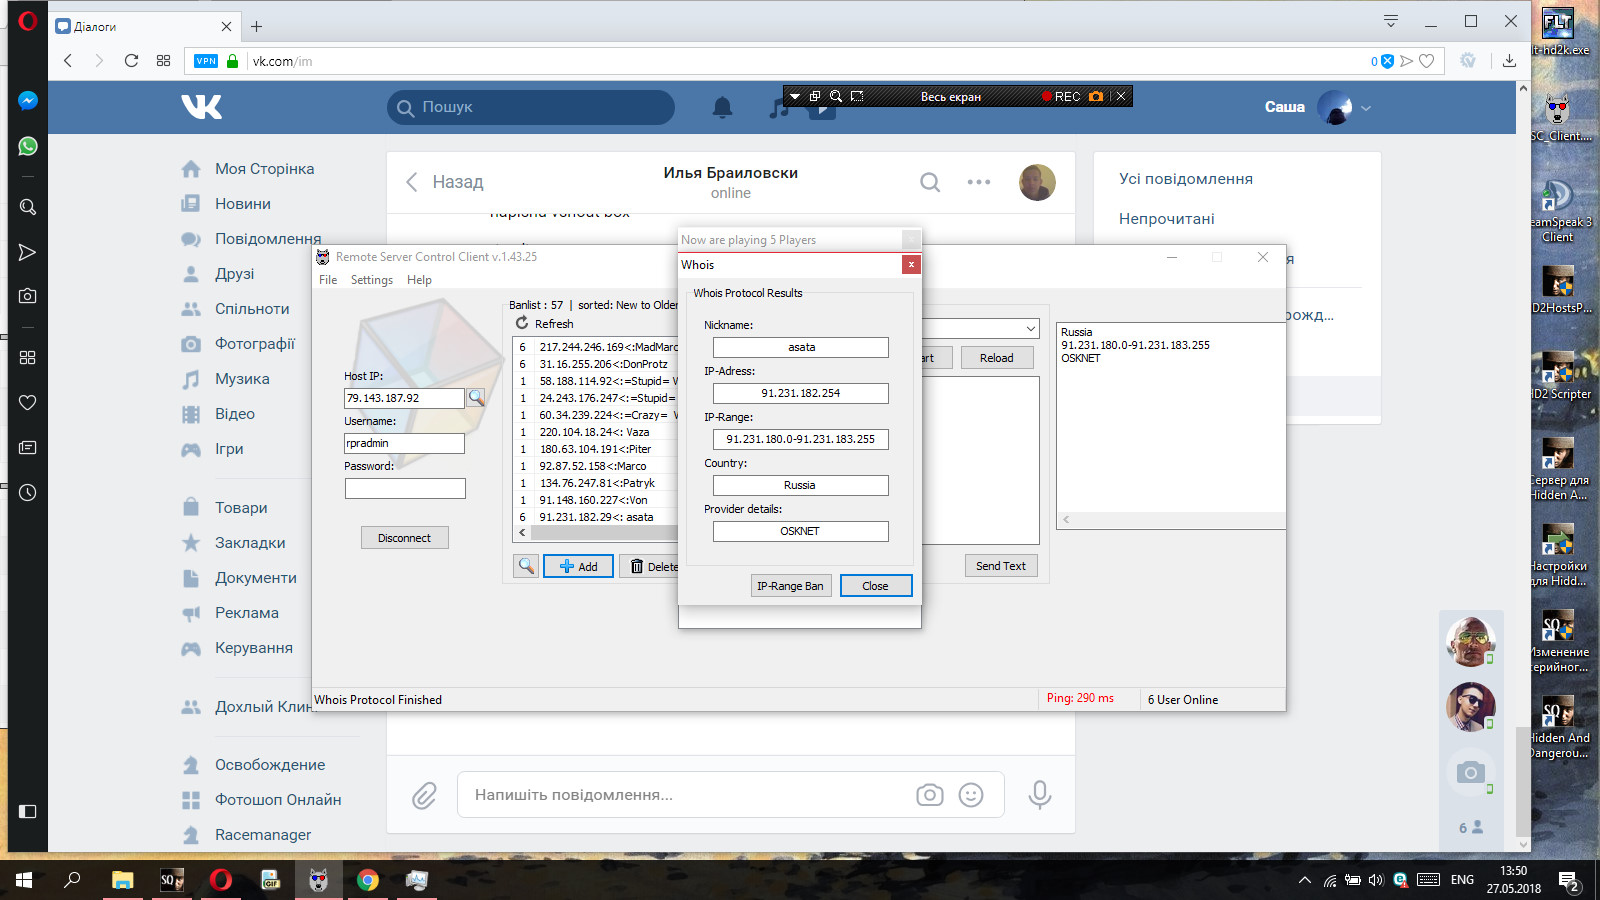Screen dimensions: 1600x900
Task: Open Messenger in the Opera sidebar
Action: [28, 101]
